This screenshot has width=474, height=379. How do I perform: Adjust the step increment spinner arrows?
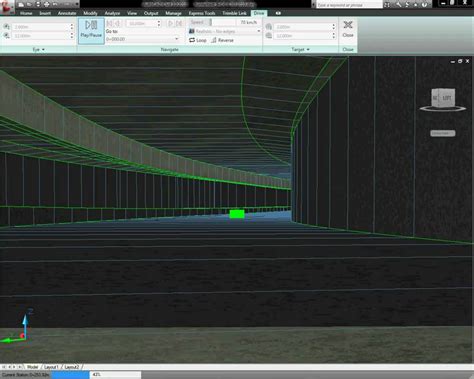159,23
